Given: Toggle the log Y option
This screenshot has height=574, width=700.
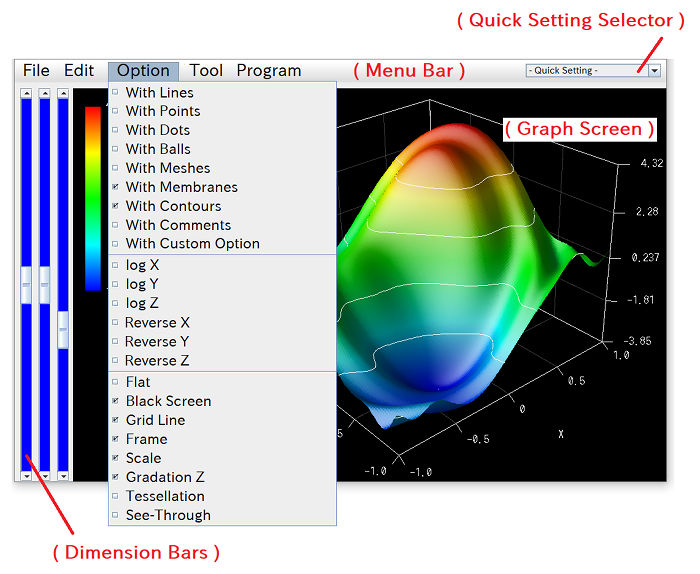Looking at the screenshot, I should point(222,284).
